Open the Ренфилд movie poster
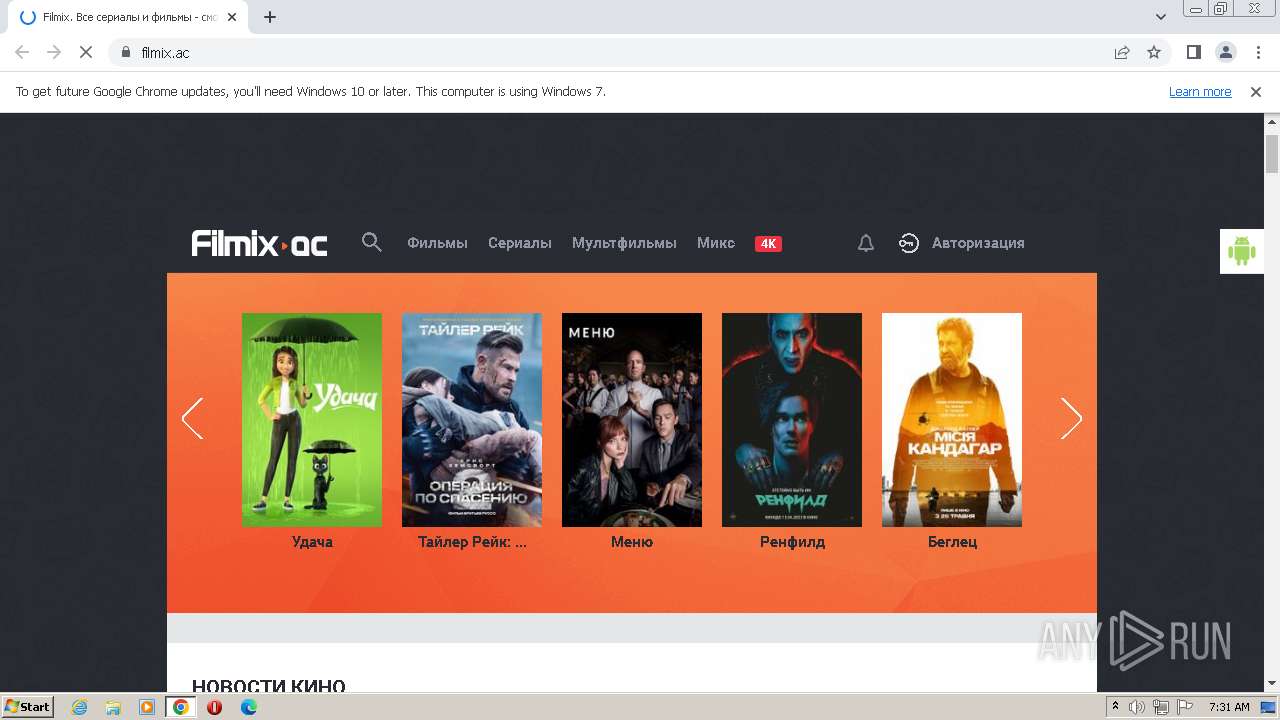This screenshot has height=720, width=1280. tap(792, 420)
